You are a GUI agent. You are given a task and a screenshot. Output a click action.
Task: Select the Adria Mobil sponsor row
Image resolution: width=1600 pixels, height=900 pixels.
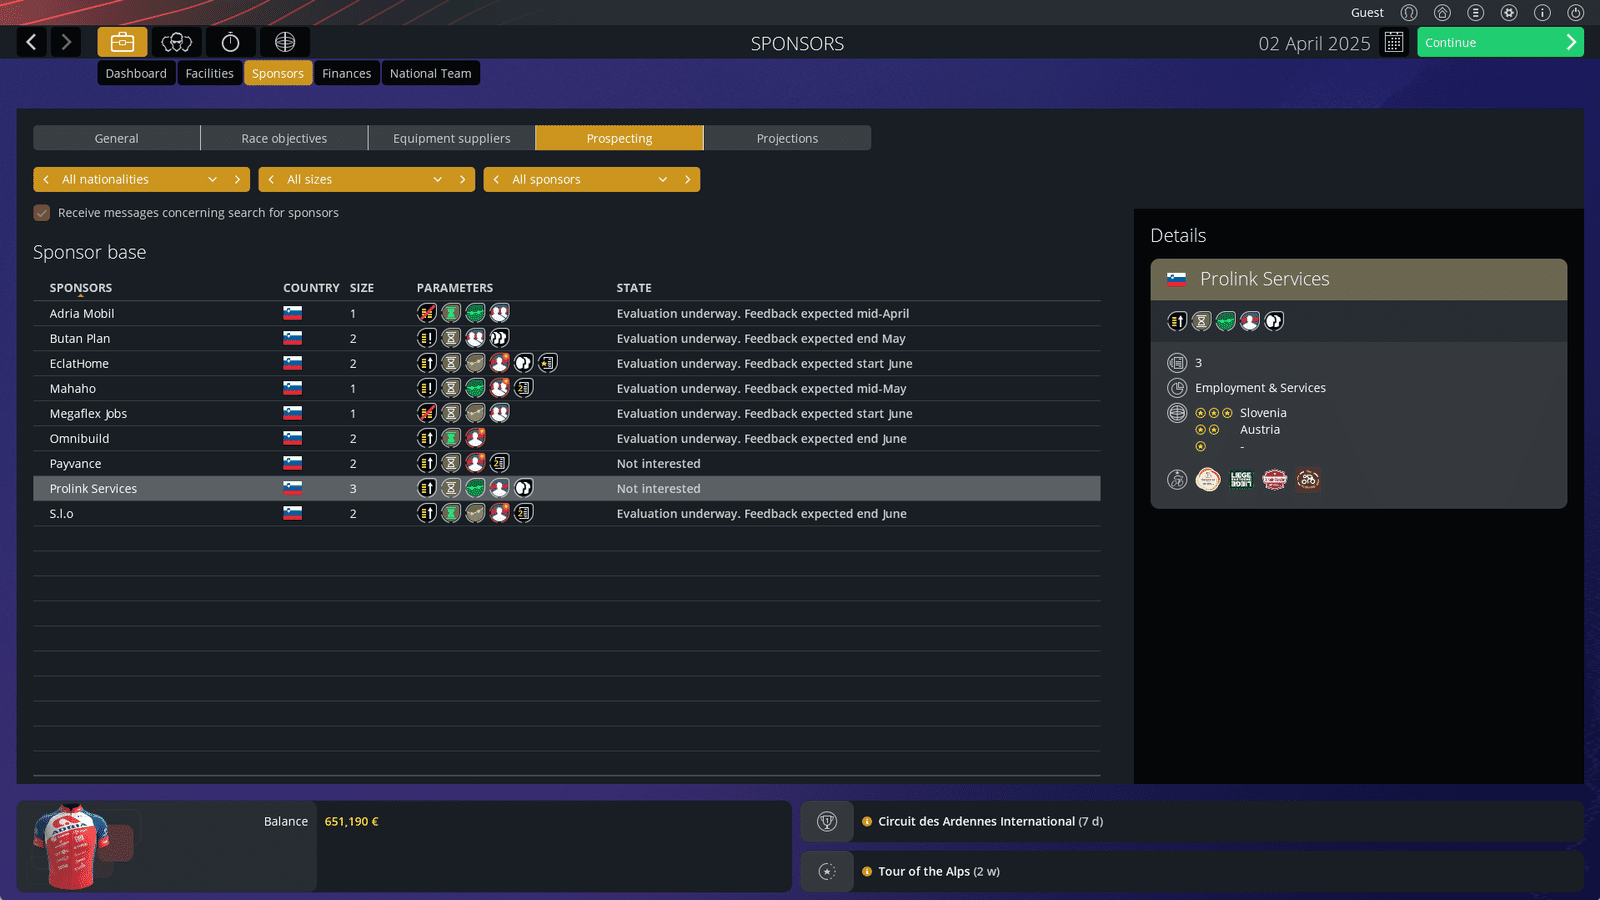point(567,314)
